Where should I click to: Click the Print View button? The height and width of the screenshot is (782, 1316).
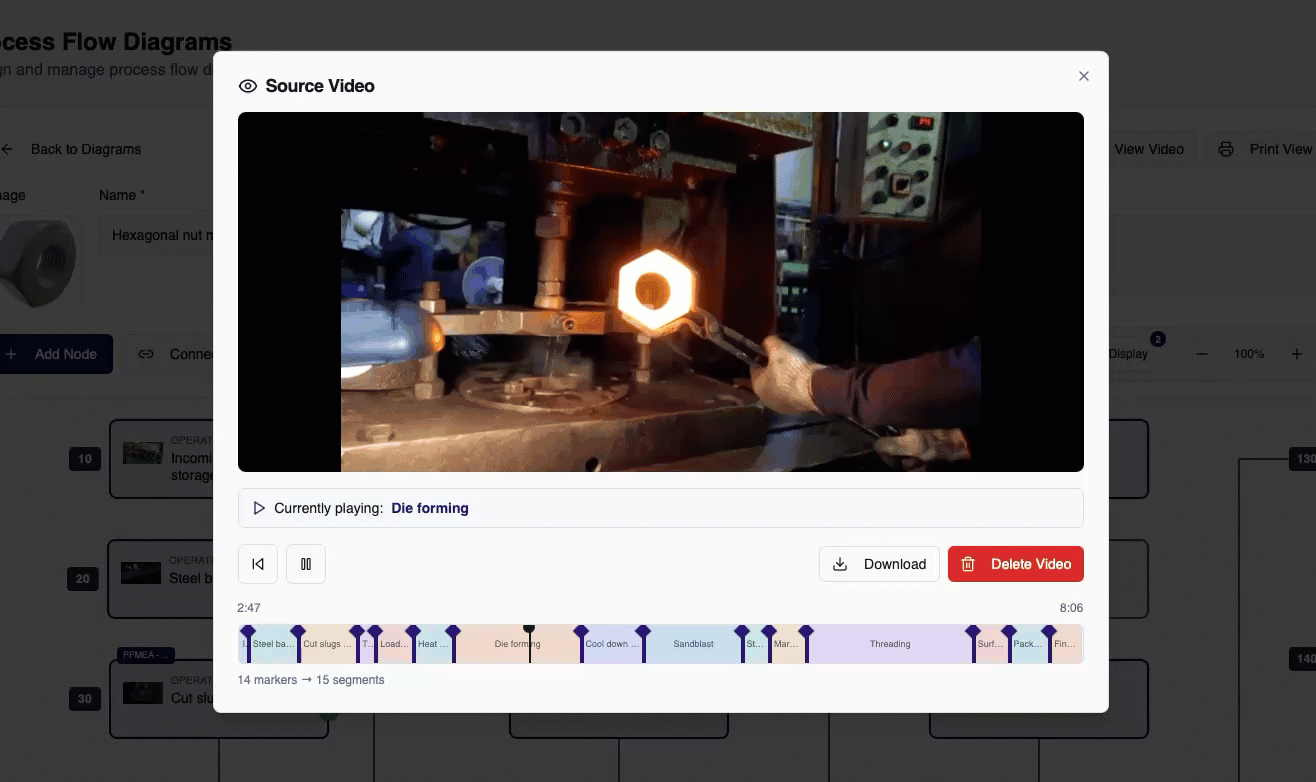click(1266, 149)
